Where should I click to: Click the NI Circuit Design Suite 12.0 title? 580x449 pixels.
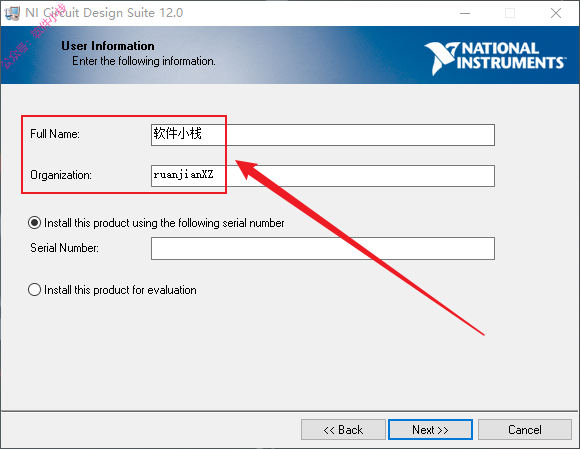coord(104,13)
